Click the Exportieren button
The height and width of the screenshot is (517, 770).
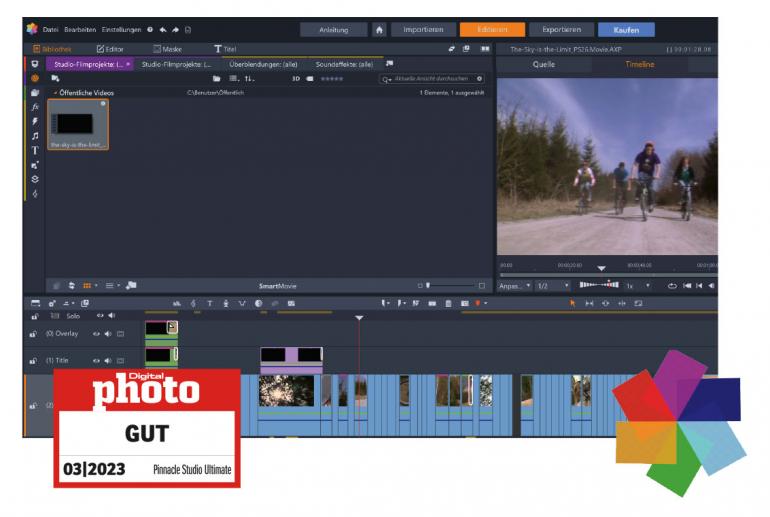pyautogui.click(x=561, y=29)
